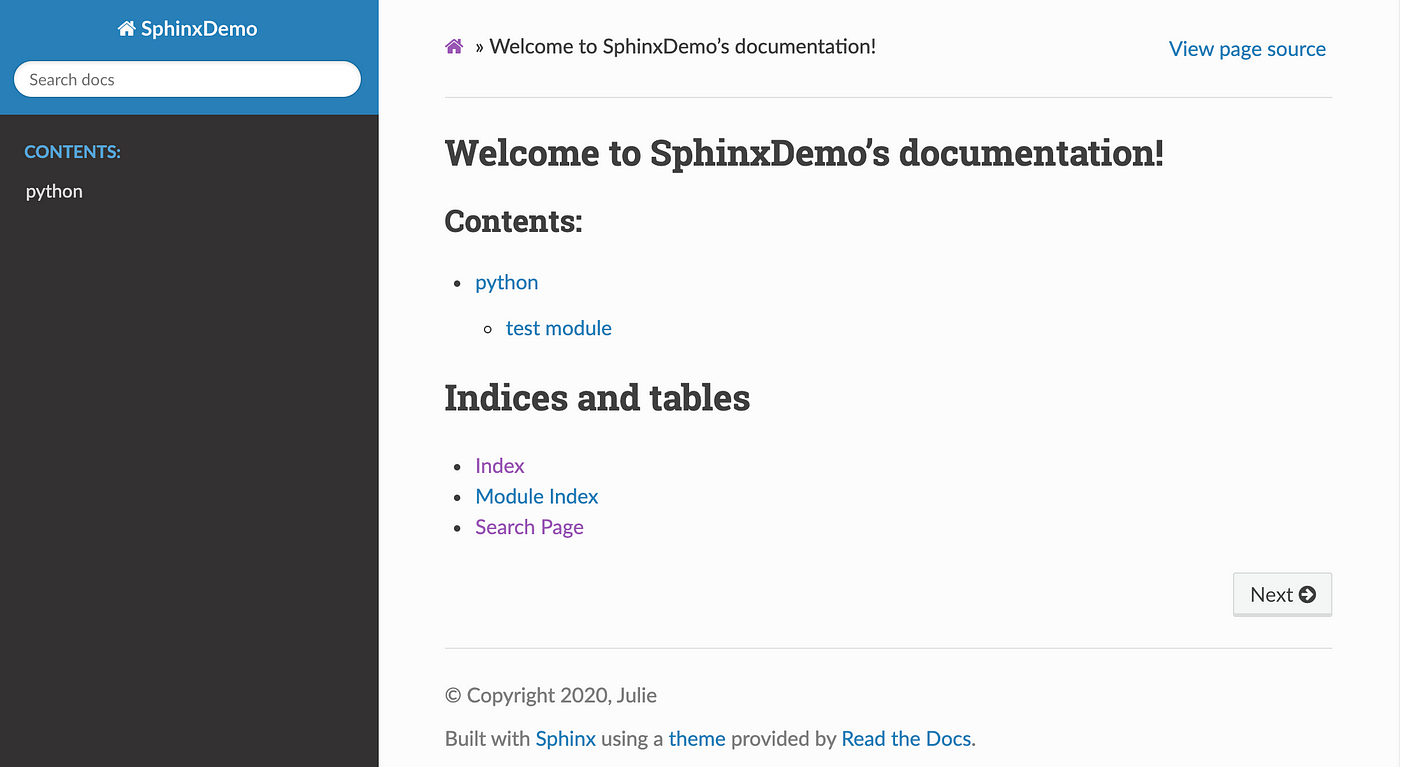Open Read the Docs footer link
This screenshot has height=767, width=1403.
[906, 739]
